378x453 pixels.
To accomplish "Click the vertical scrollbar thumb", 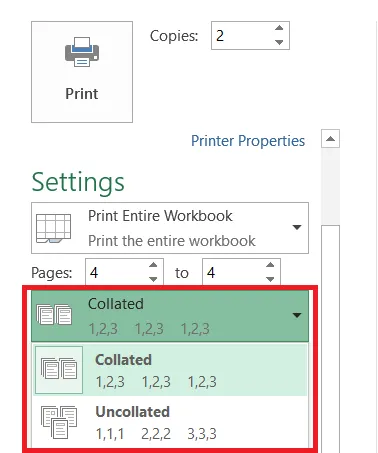I will pyautogui.click(x=330, y=338).
